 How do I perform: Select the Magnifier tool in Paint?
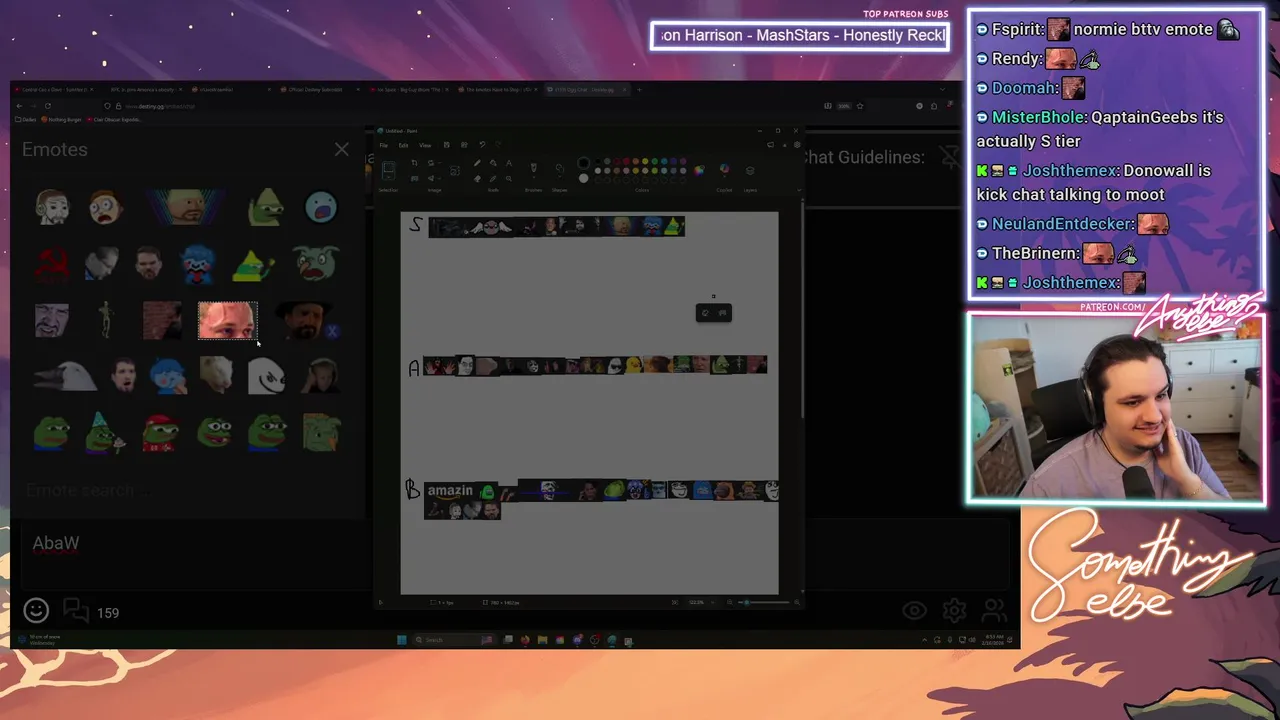(509, 178)
